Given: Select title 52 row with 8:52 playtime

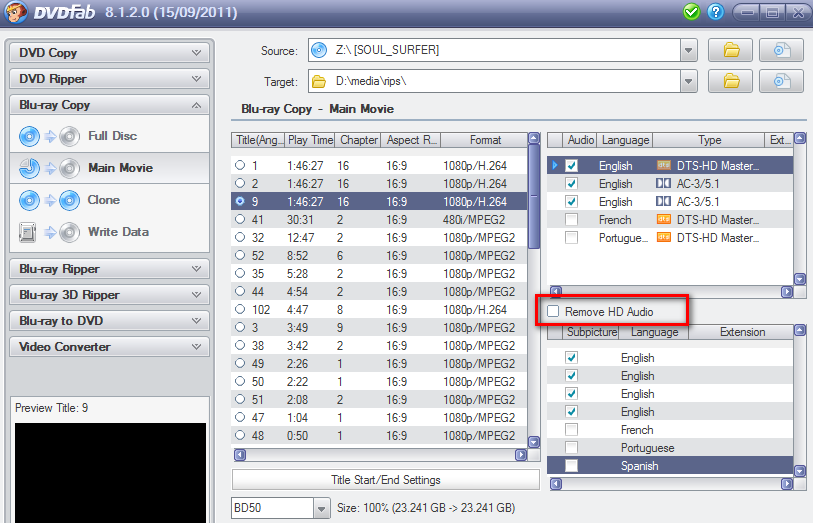Looking at the screenshot, I should (x=379, y=256).
